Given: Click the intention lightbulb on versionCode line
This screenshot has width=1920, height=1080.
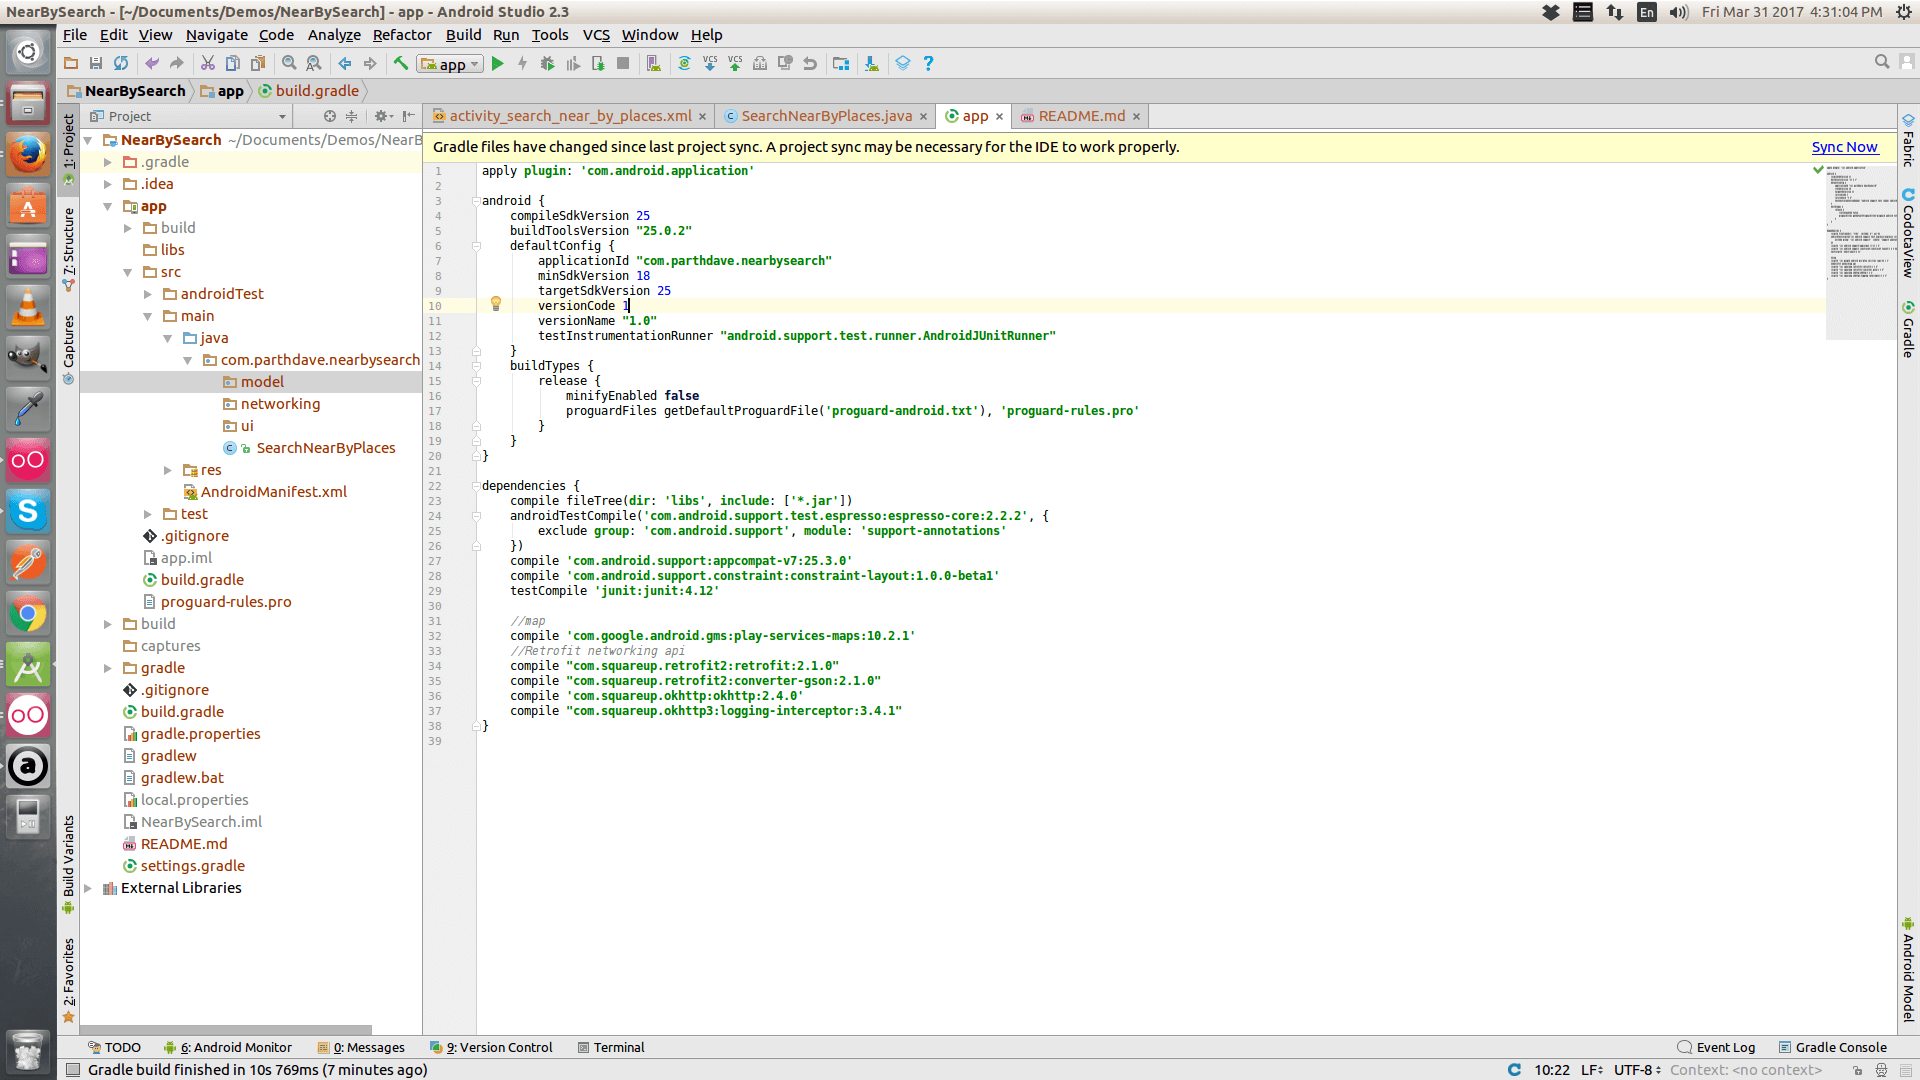Looking at the screenshot, I should coord(495,304).
